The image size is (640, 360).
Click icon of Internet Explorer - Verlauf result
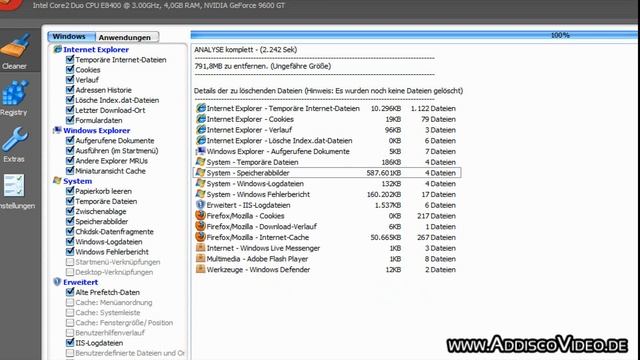point(200,129)
